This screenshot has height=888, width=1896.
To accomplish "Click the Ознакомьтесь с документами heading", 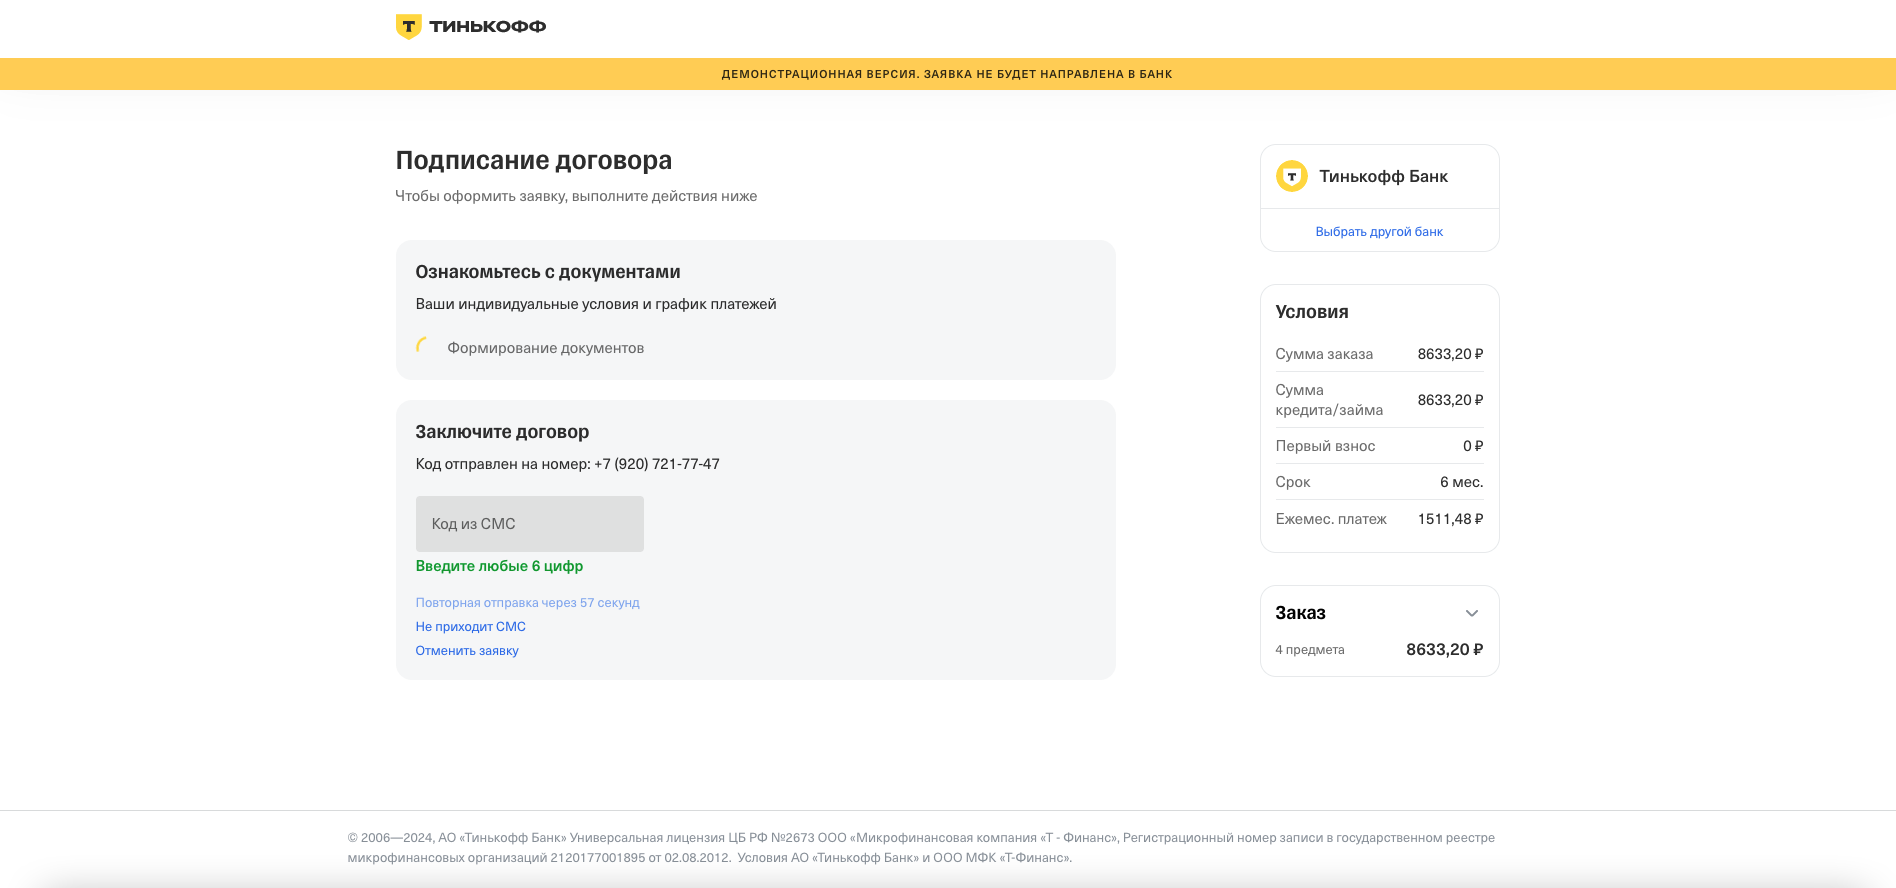I will pos(548,272).
